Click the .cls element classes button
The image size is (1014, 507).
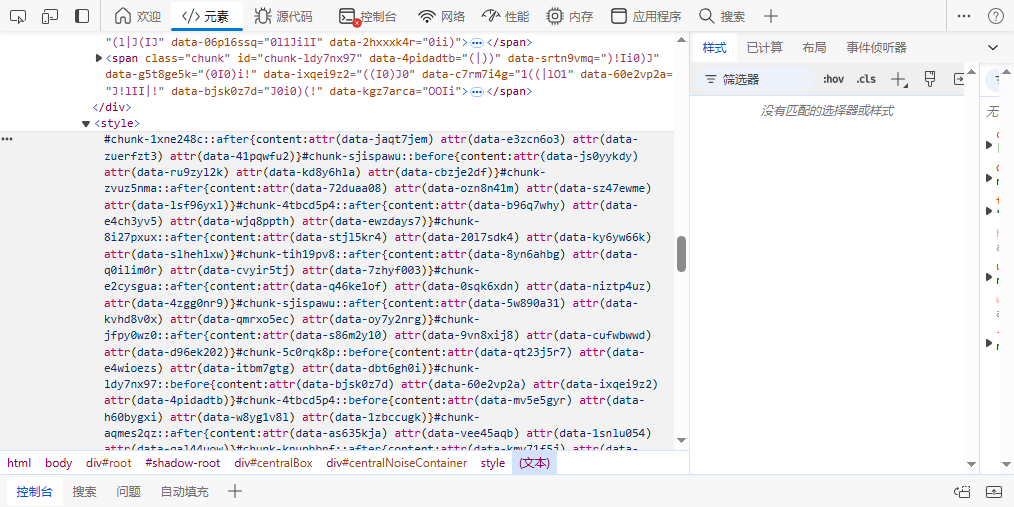pos(865,79)
